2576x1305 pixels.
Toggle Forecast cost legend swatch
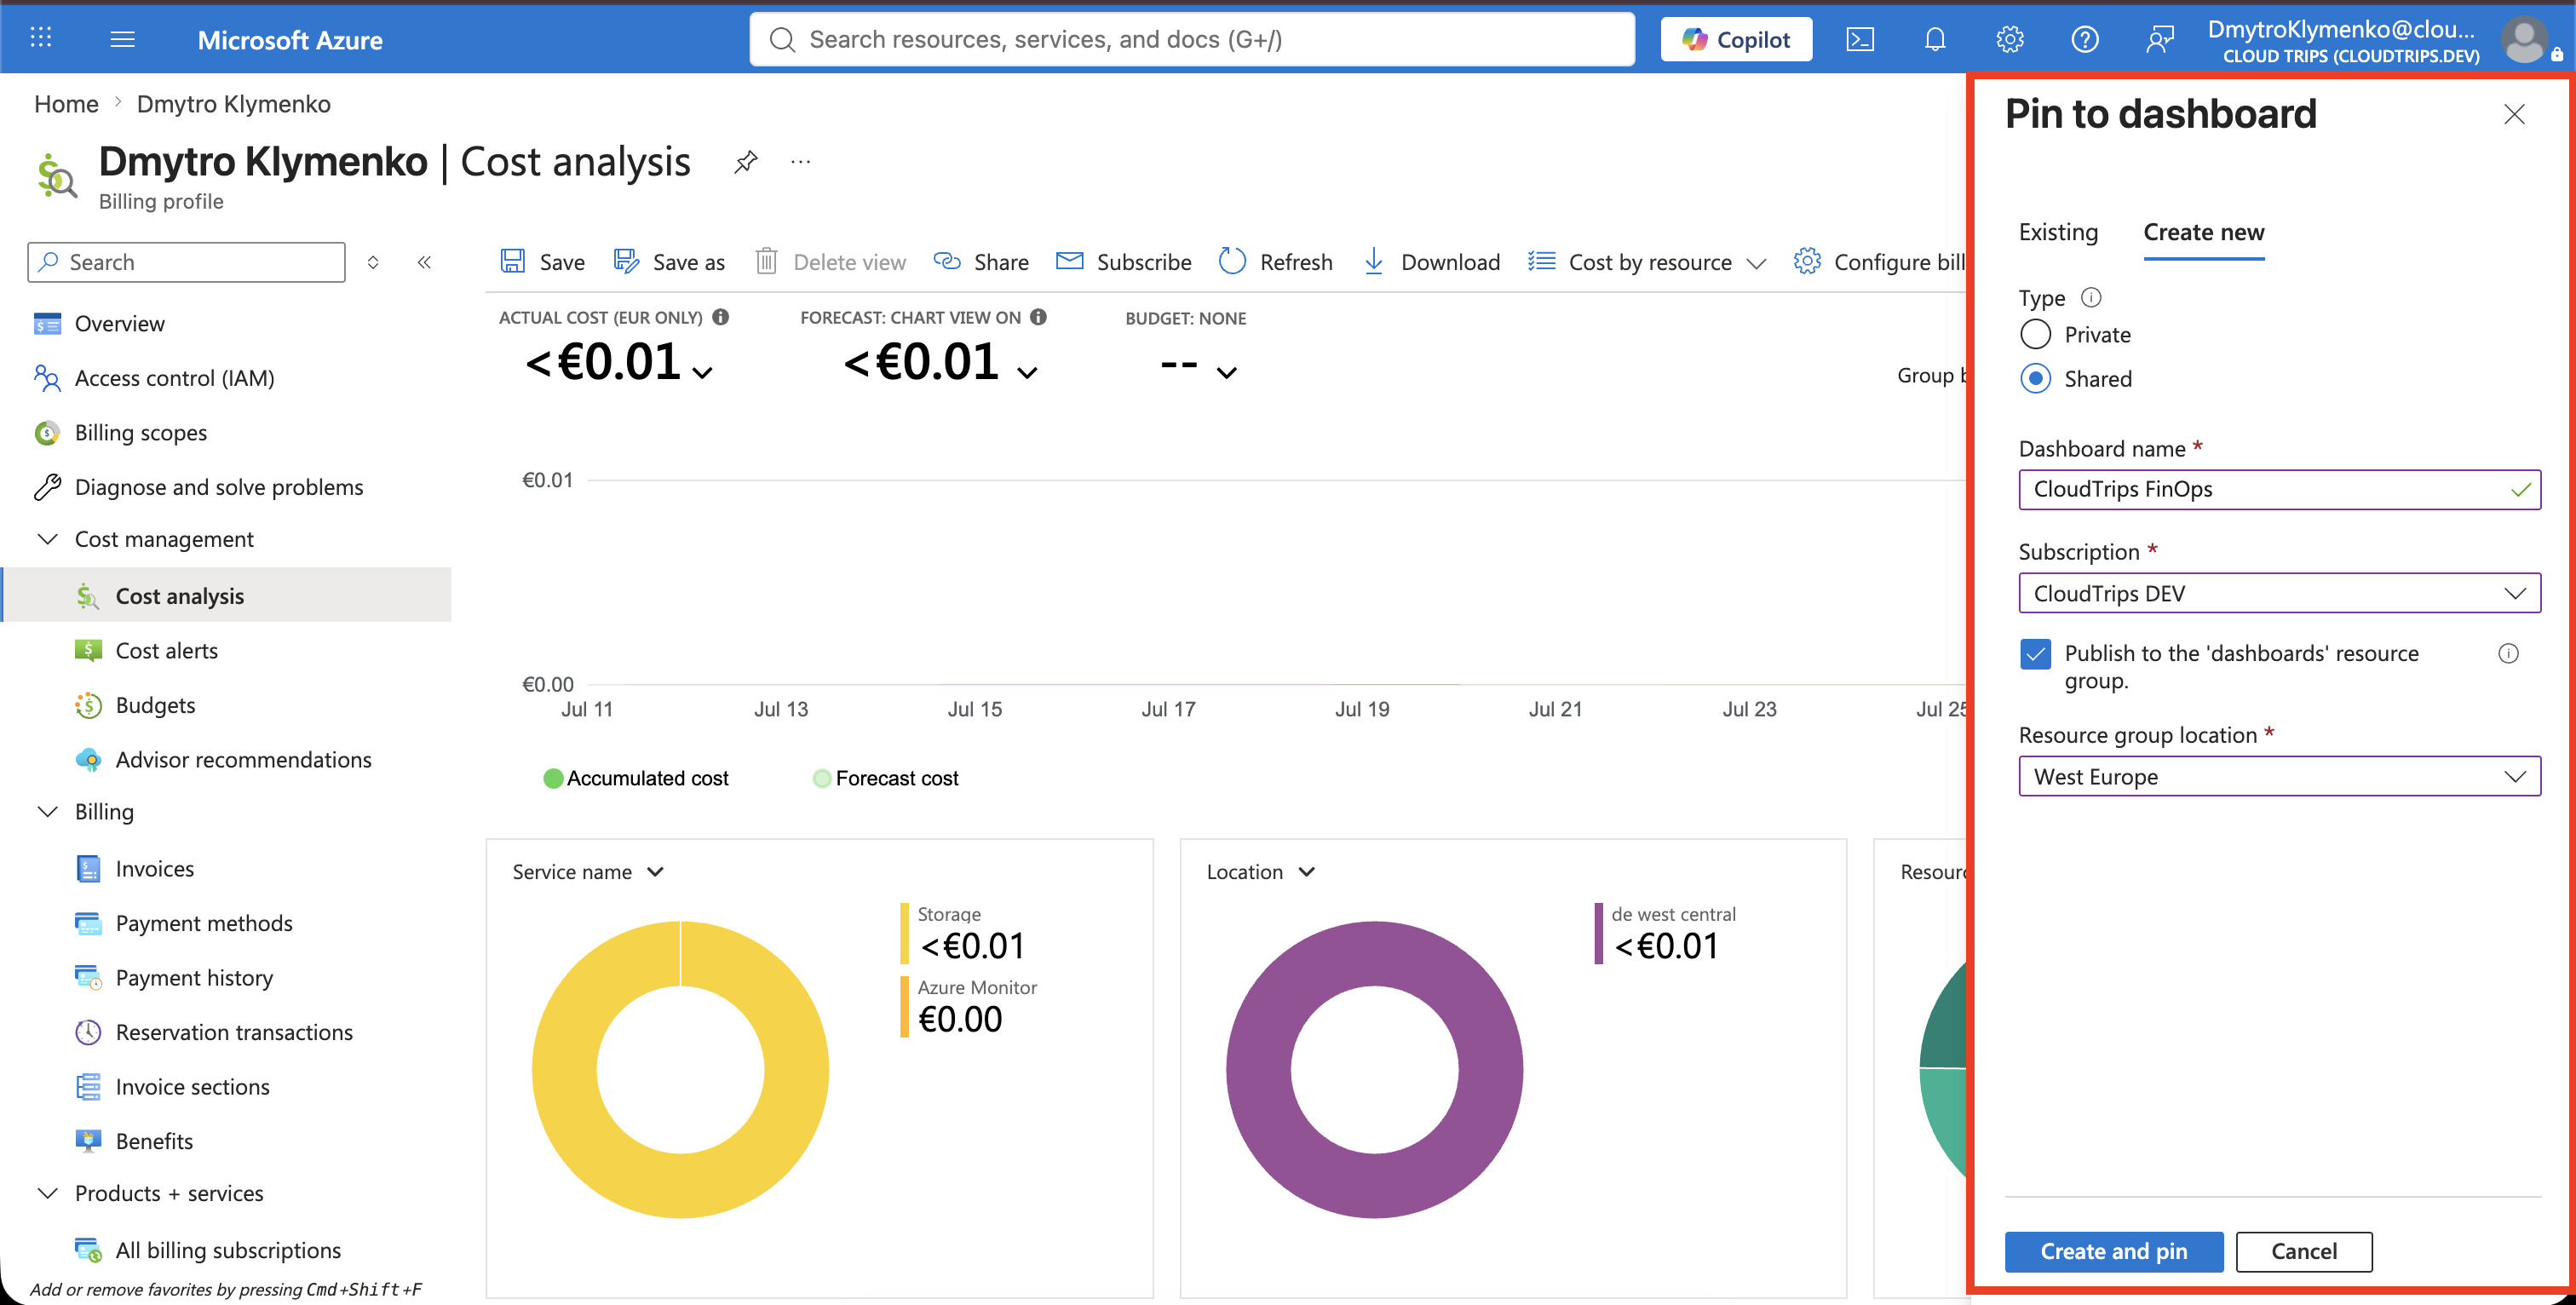(x=822, y=778)
